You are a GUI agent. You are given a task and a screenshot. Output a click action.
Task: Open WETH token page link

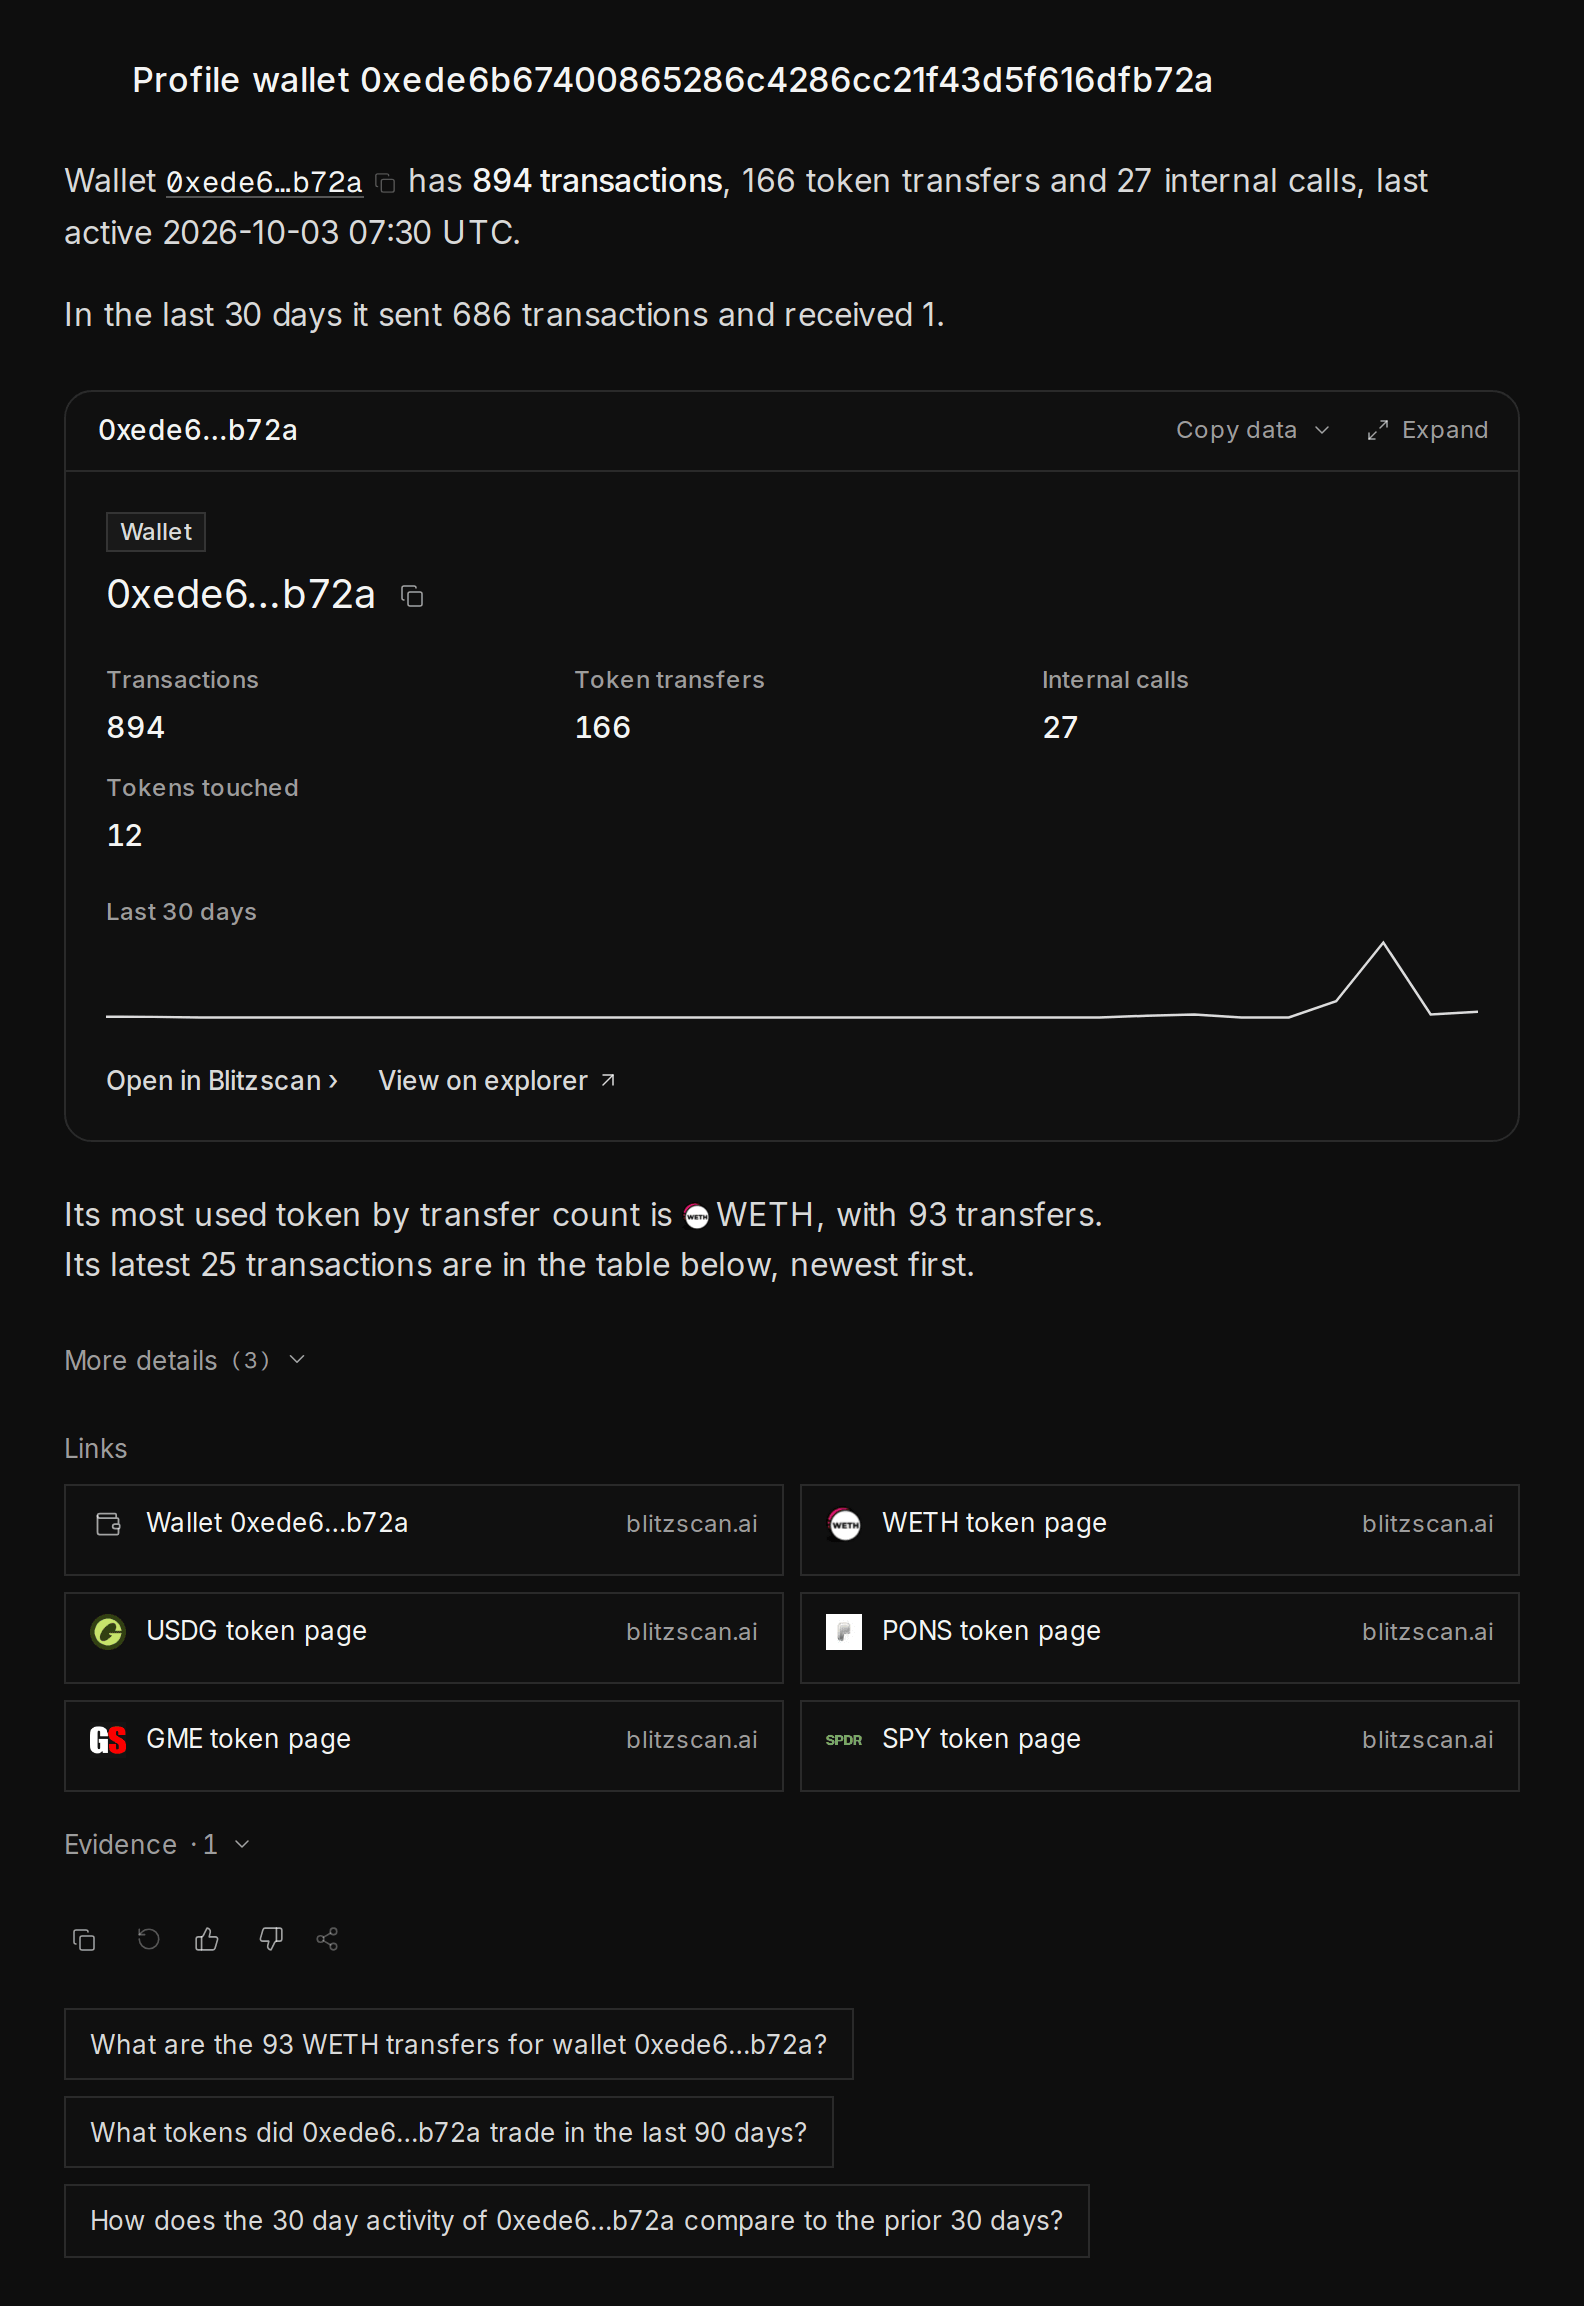coord(1160,1530)
